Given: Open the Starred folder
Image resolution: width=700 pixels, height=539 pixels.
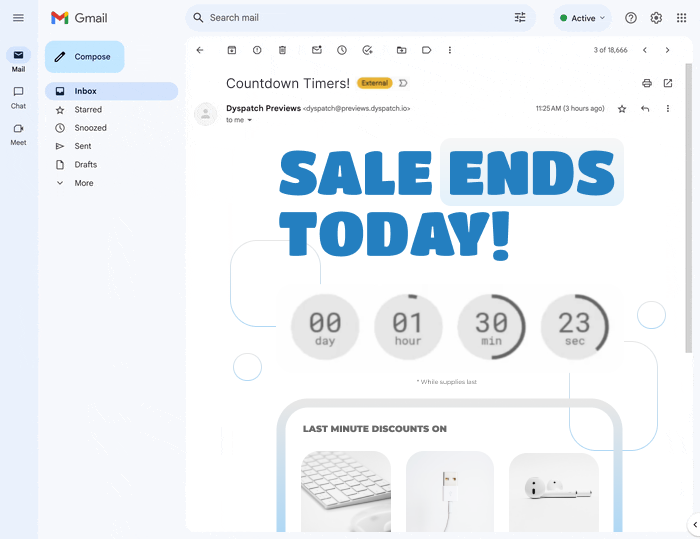Looking at the screenshot, I should tap(111, 109).
